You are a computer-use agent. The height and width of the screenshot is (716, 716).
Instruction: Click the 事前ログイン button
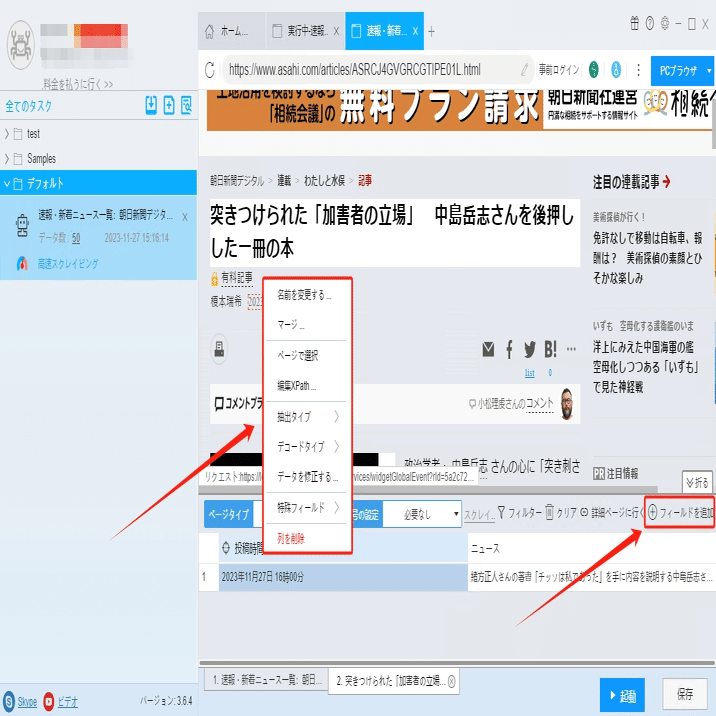[559, 69]
